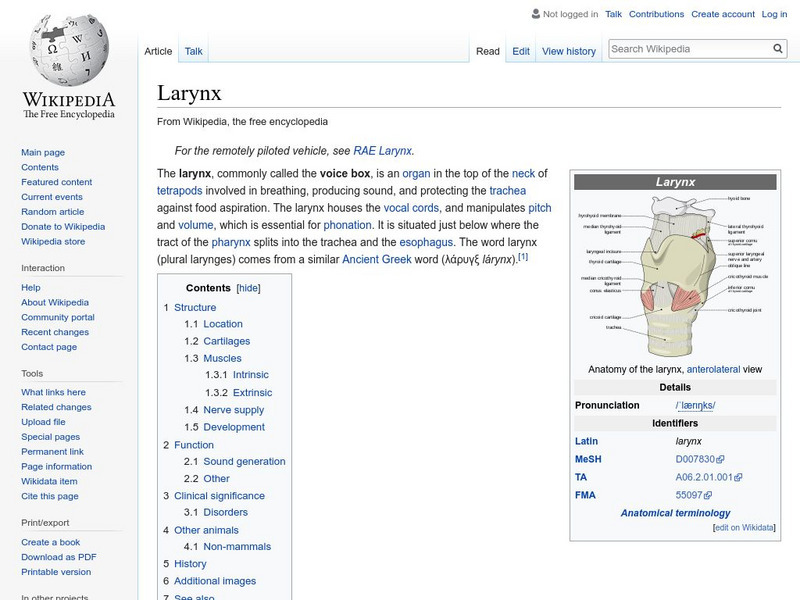The image size is (800, 600).
Task: Open Printable version link
Action: [56, 571]
